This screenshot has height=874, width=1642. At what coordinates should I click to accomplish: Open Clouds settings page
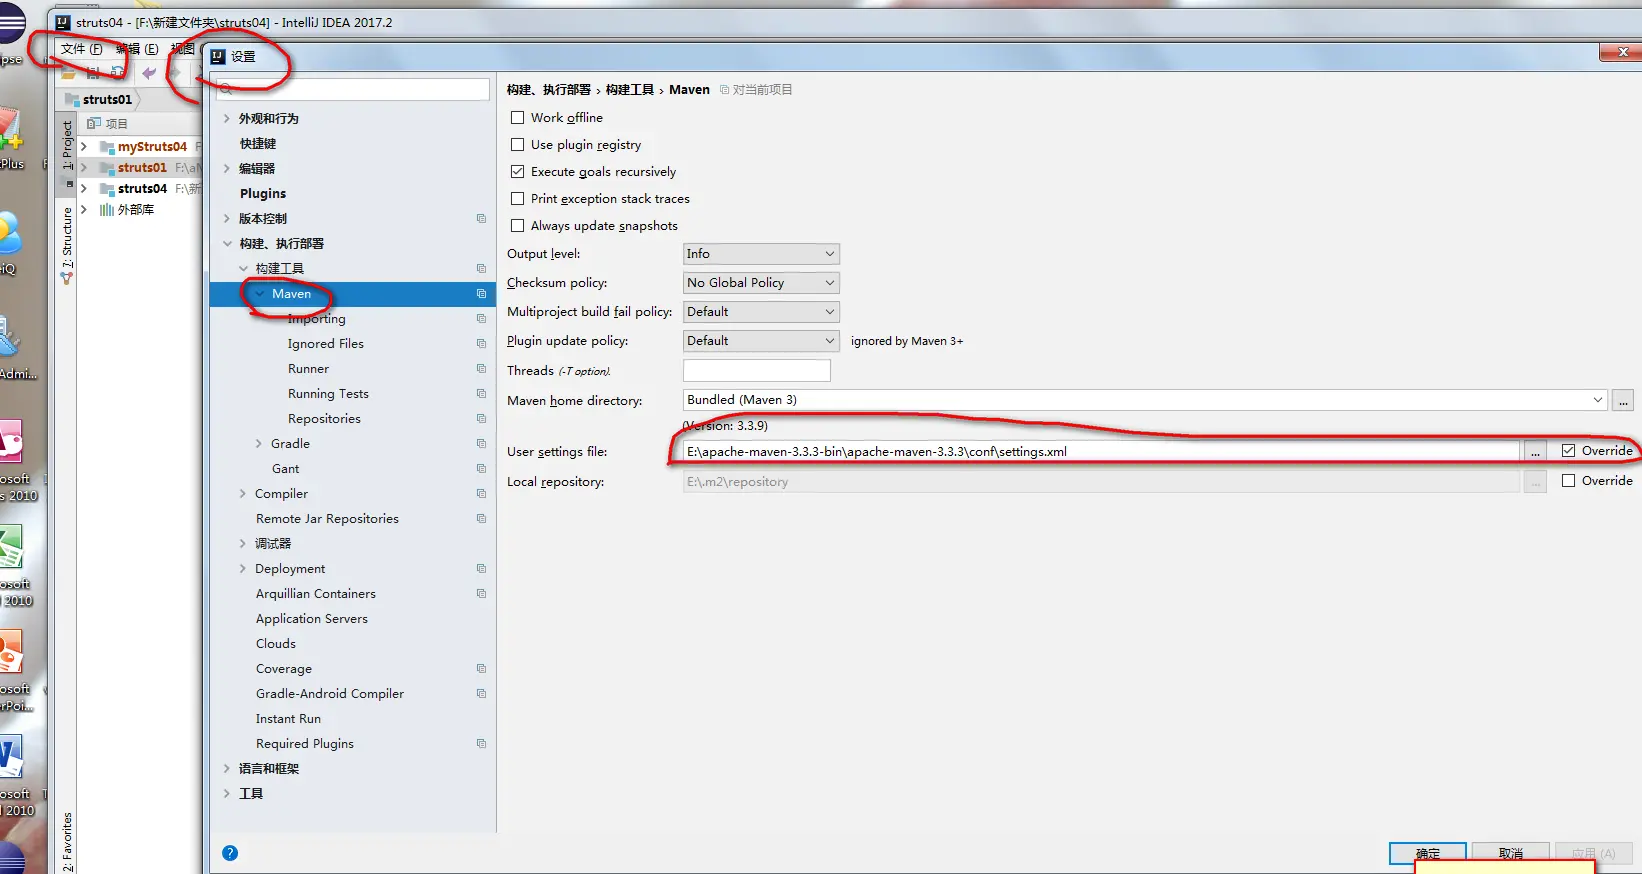[275, 643]
